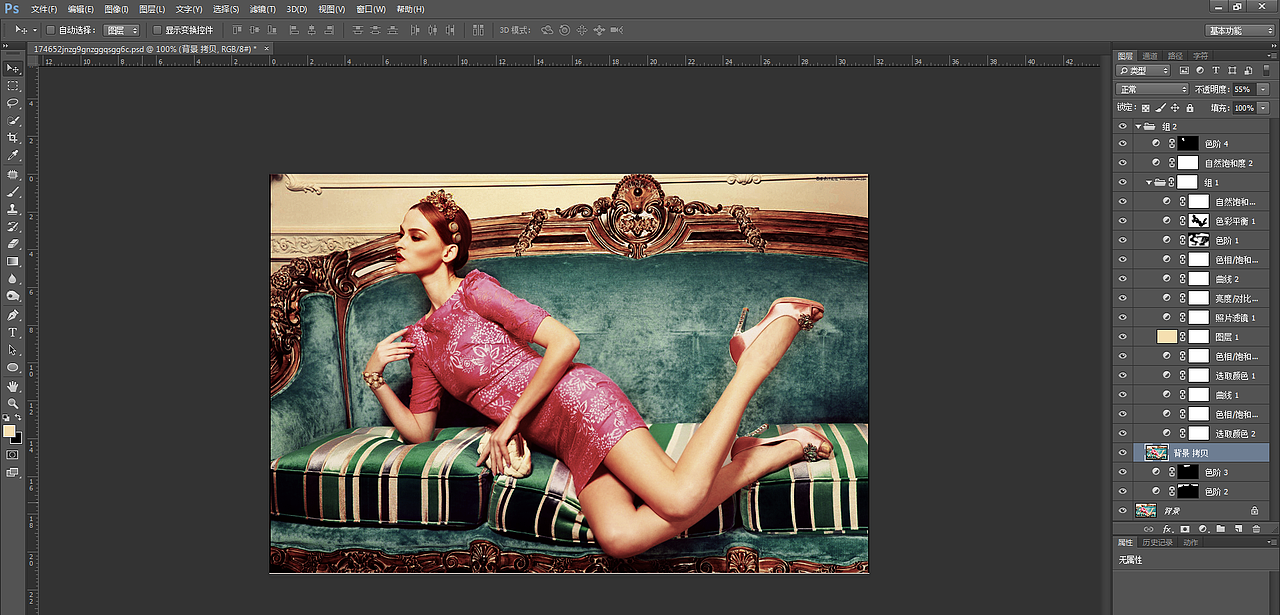1280x615 pixels.
Task: Select the Lasso tool
Action: 13,103
